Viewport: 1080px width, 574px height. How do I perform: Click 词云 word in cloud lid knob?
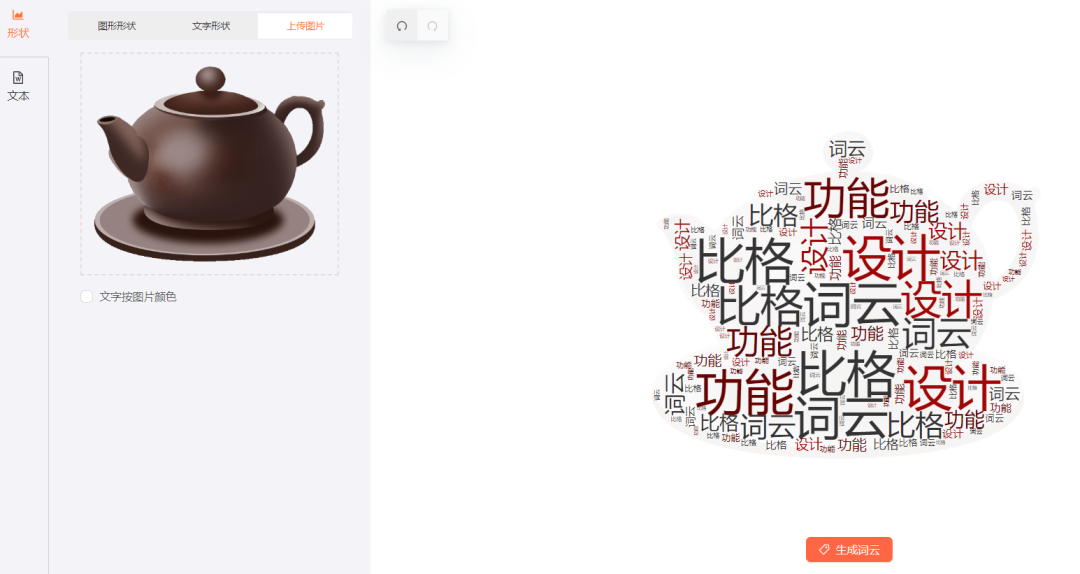847,149
